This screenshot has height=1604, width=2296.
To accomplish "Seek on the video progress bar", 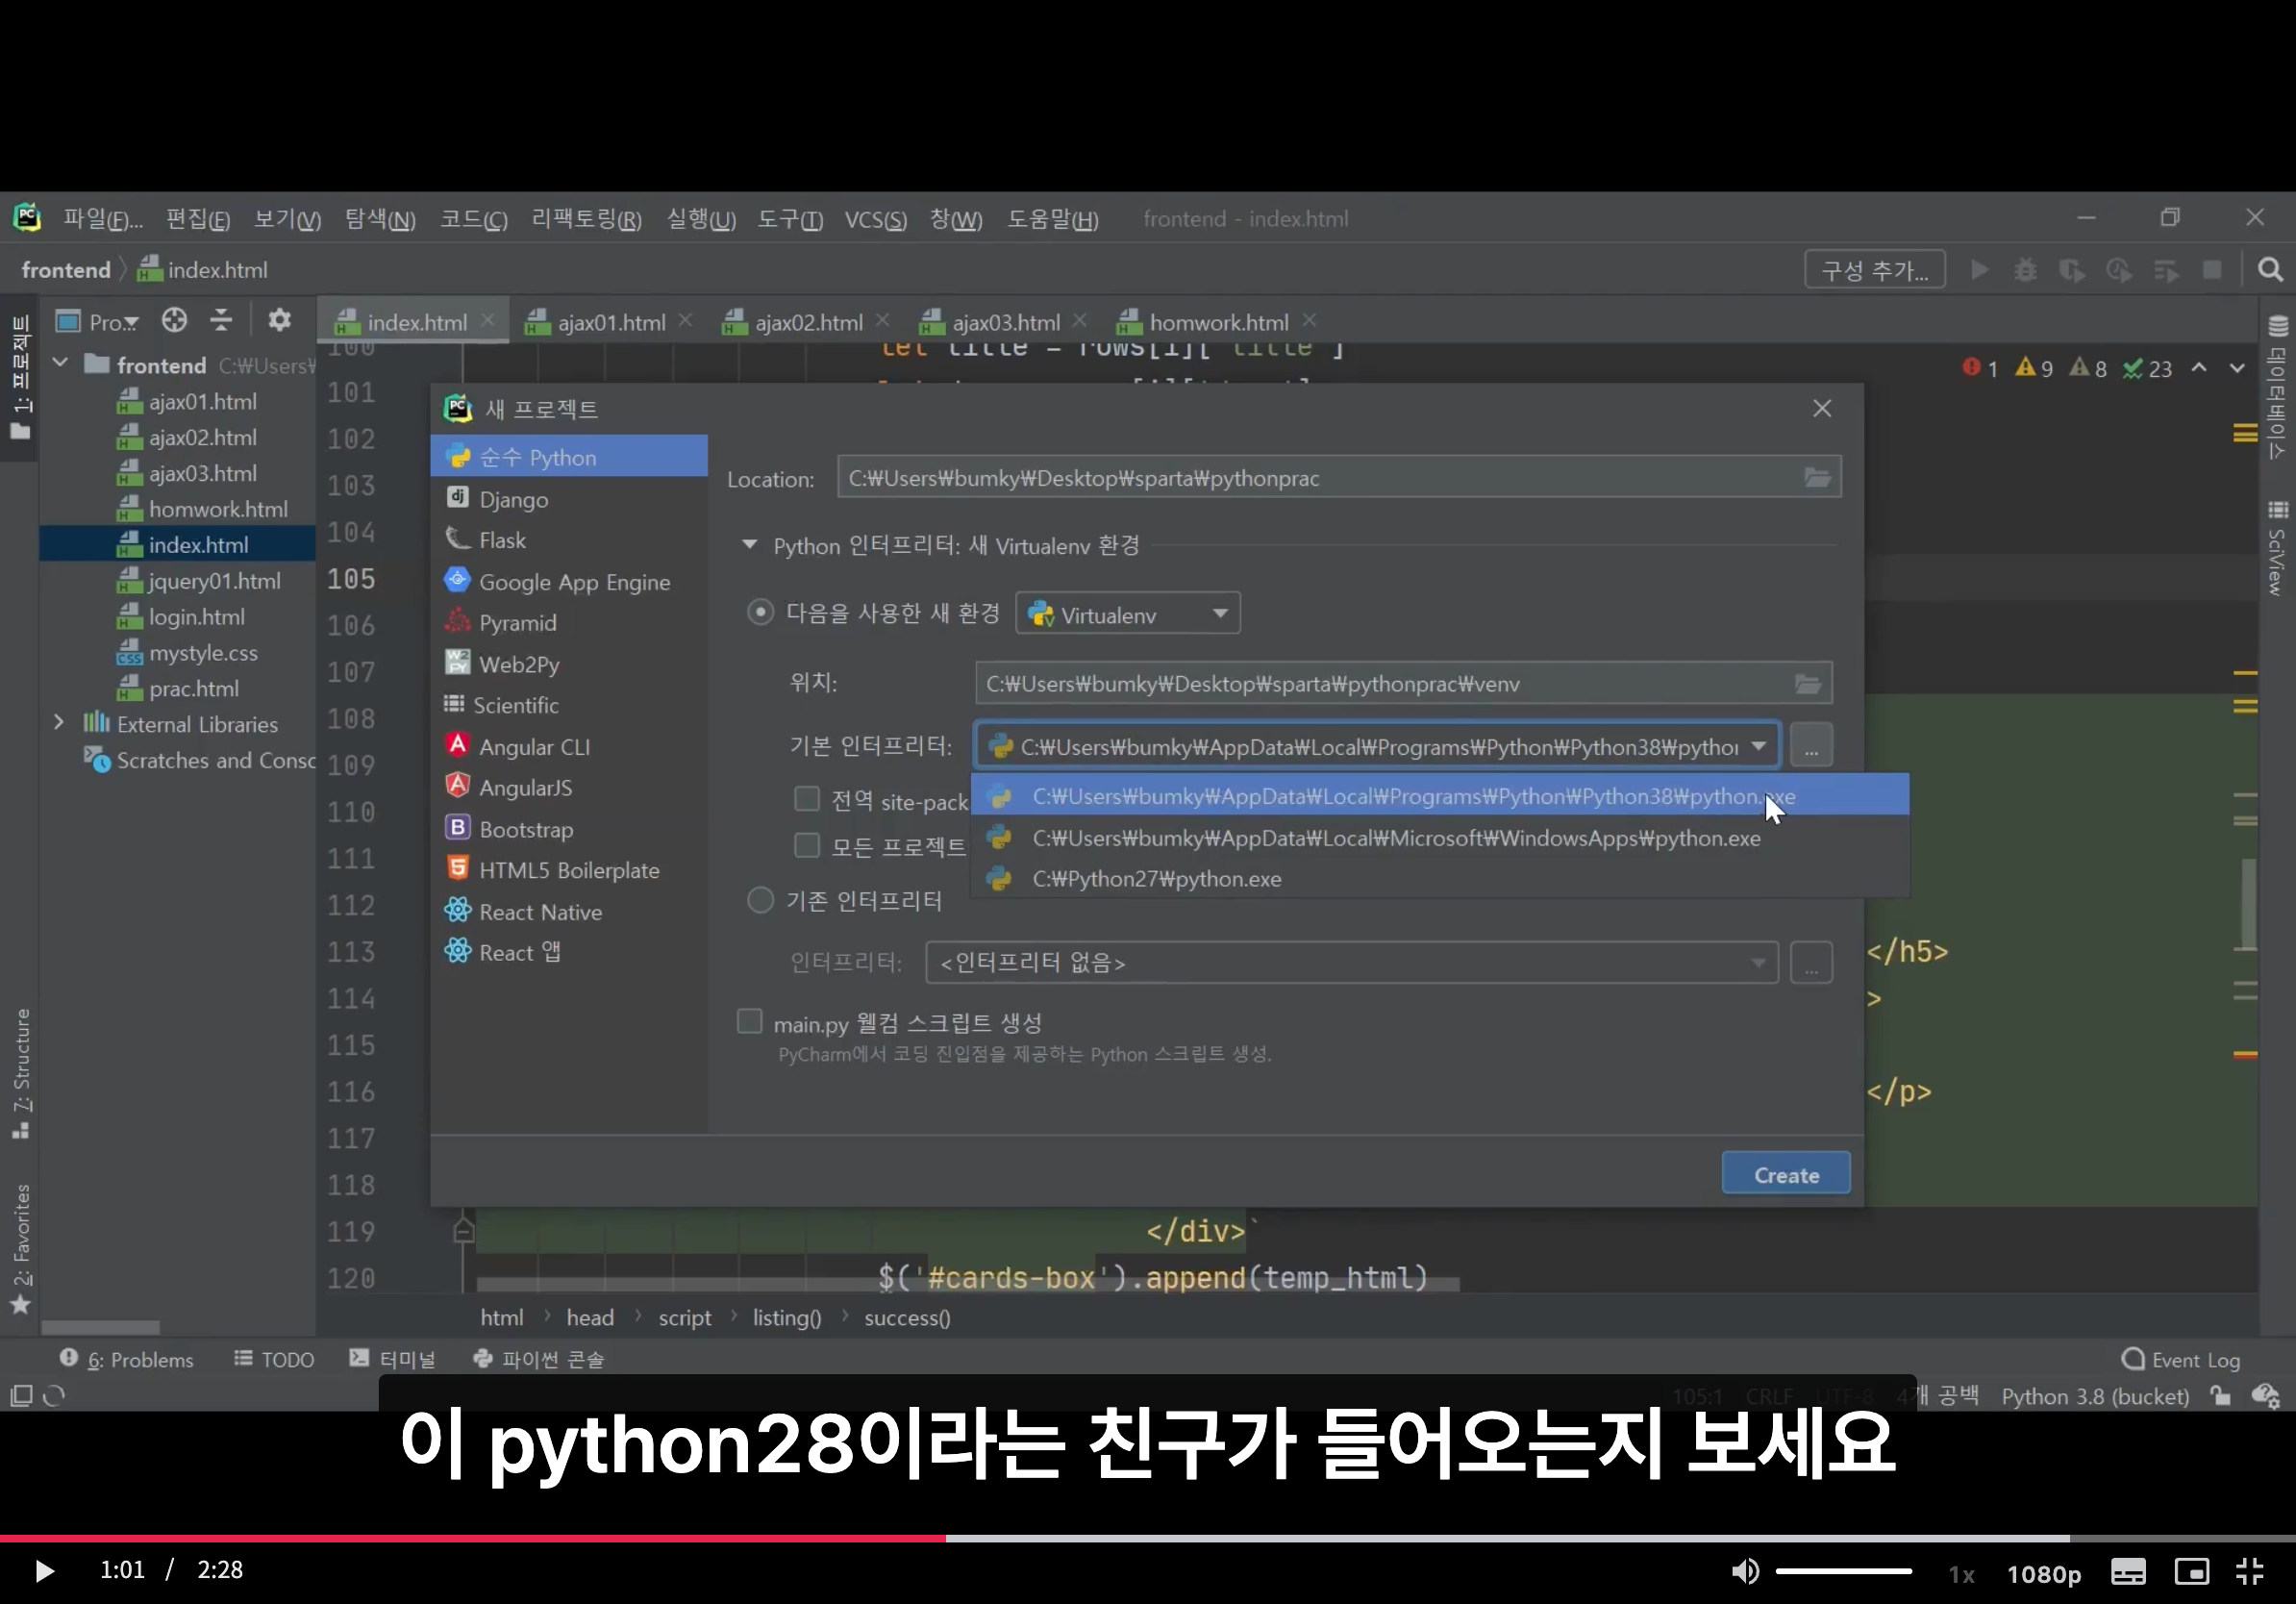I will point(1148,1537).
